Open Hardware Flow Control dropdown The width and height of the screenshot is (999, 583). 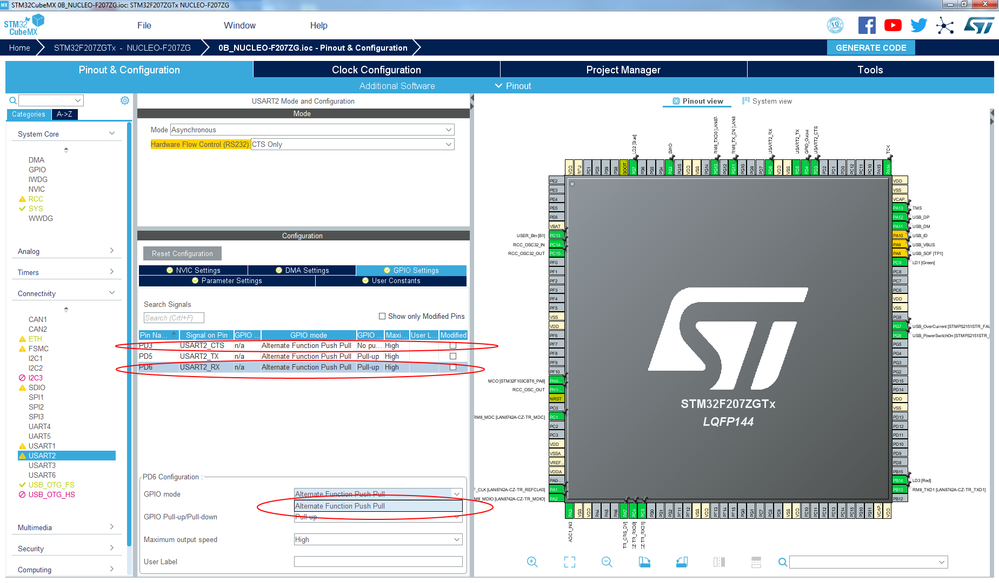(352, 145)
